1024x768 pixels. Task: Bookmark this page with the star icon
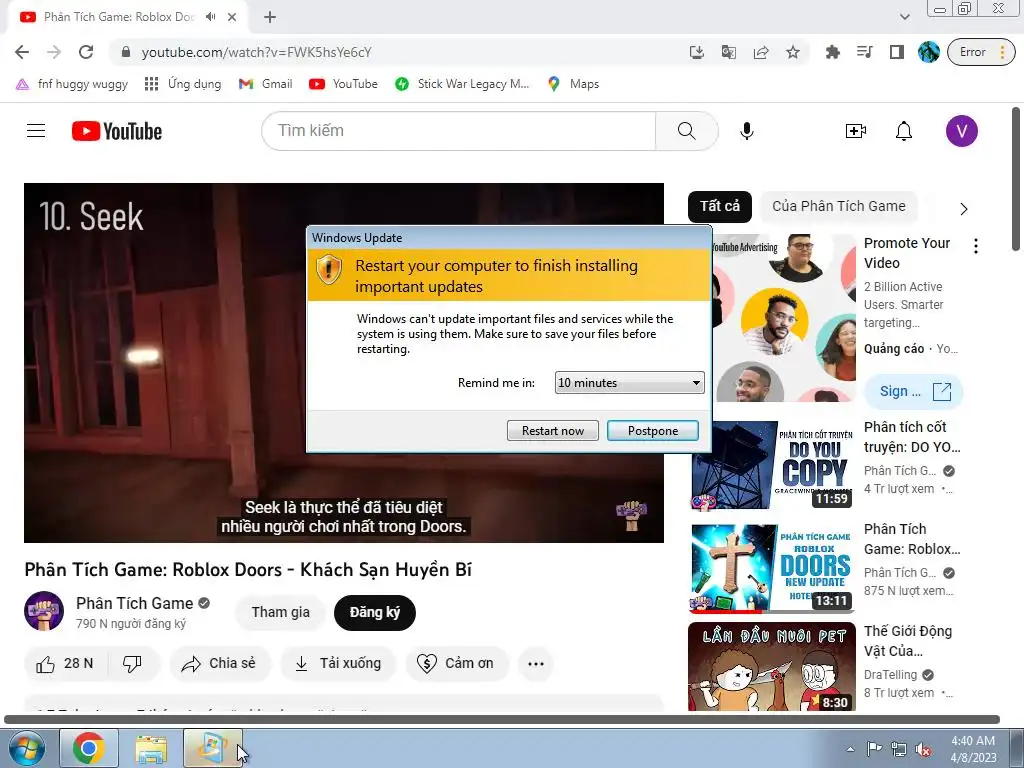pos(793,52)
